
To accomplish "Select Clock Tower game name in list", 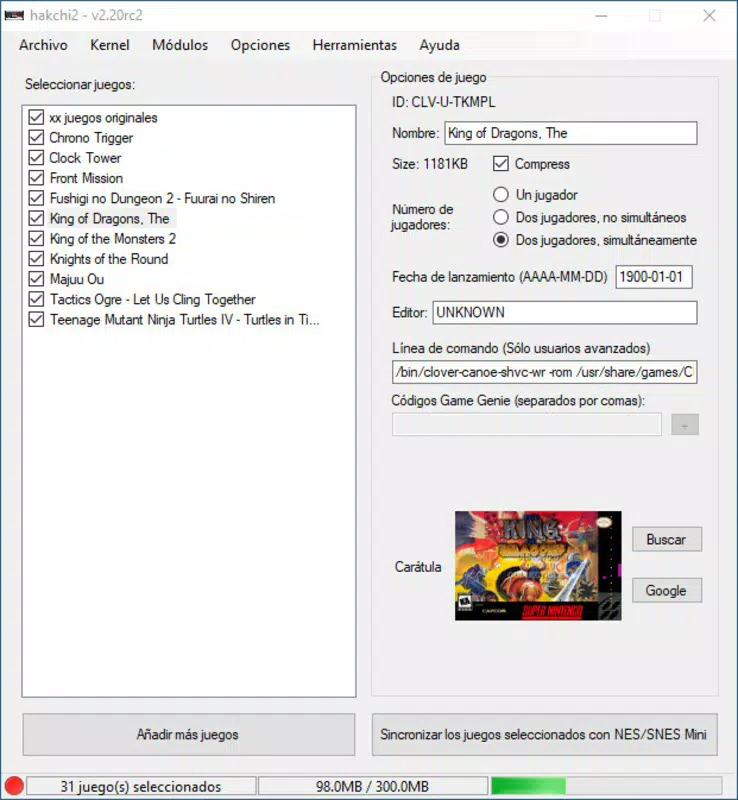I will coord(85,158).
